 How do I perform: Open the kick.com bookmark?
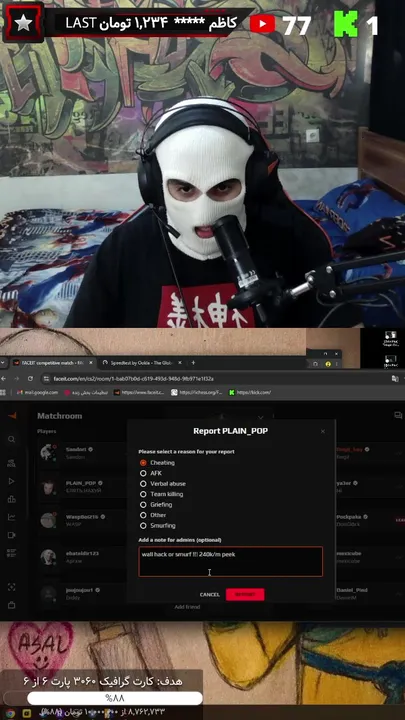[x=250, y=393]
